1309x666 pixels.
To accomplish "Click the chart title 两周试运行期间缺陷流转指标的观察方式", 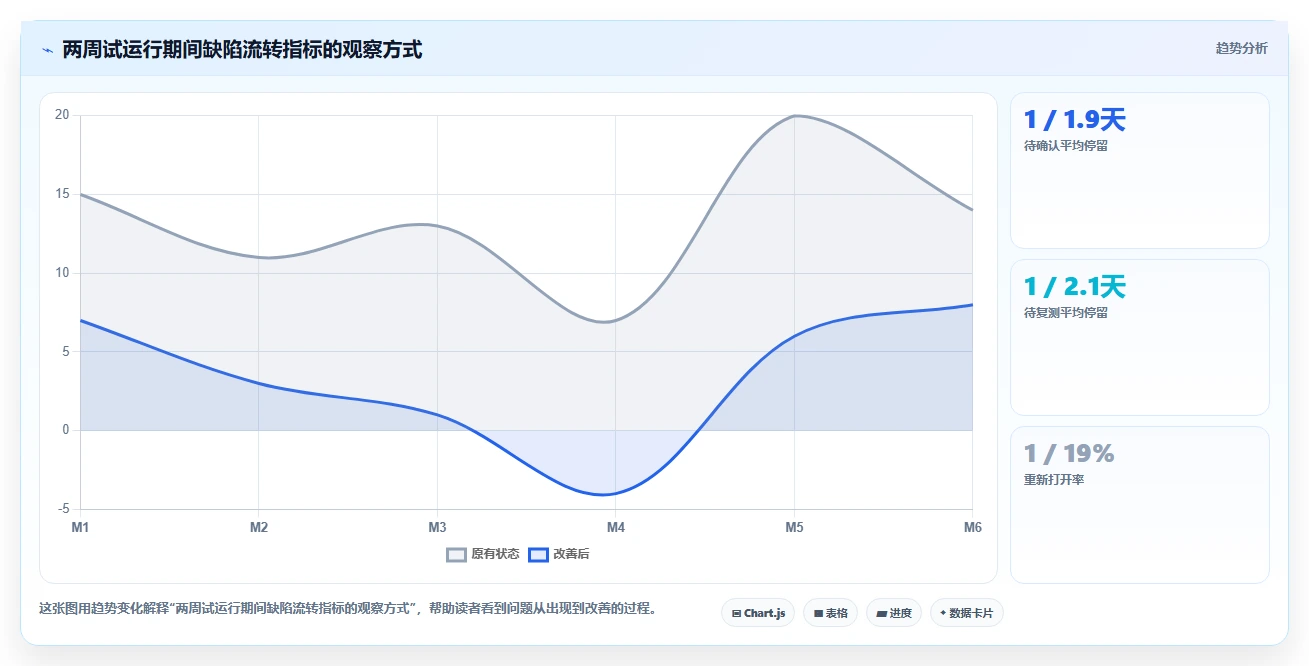I will pyautogui.click(x=242, y=50).
